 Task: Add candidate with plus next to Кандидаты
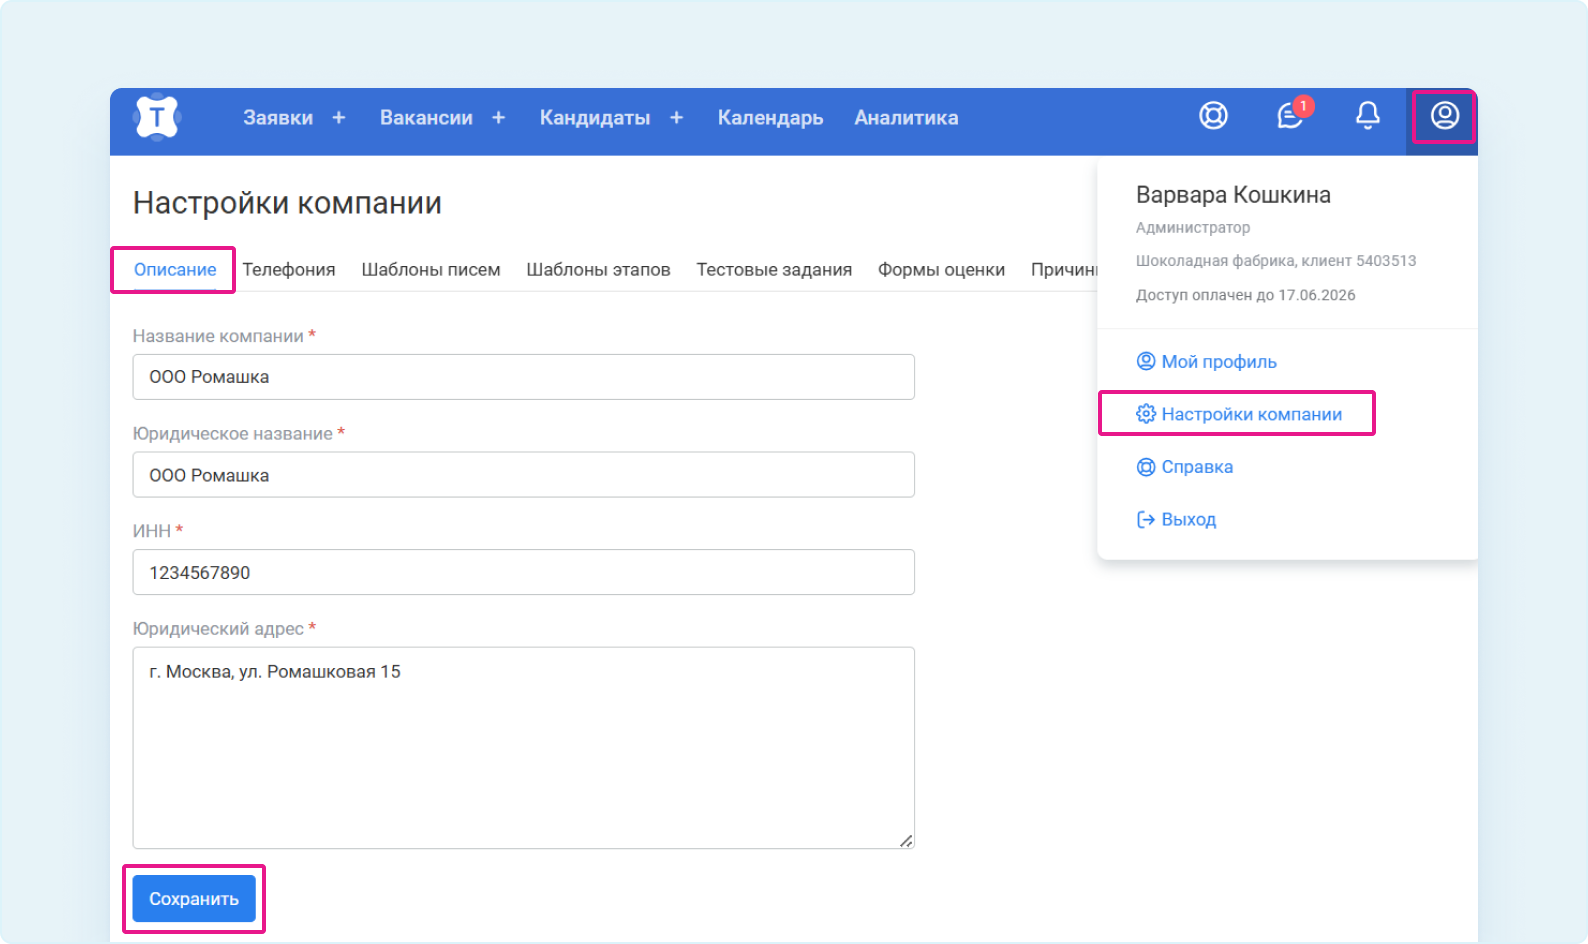point(676,118)
